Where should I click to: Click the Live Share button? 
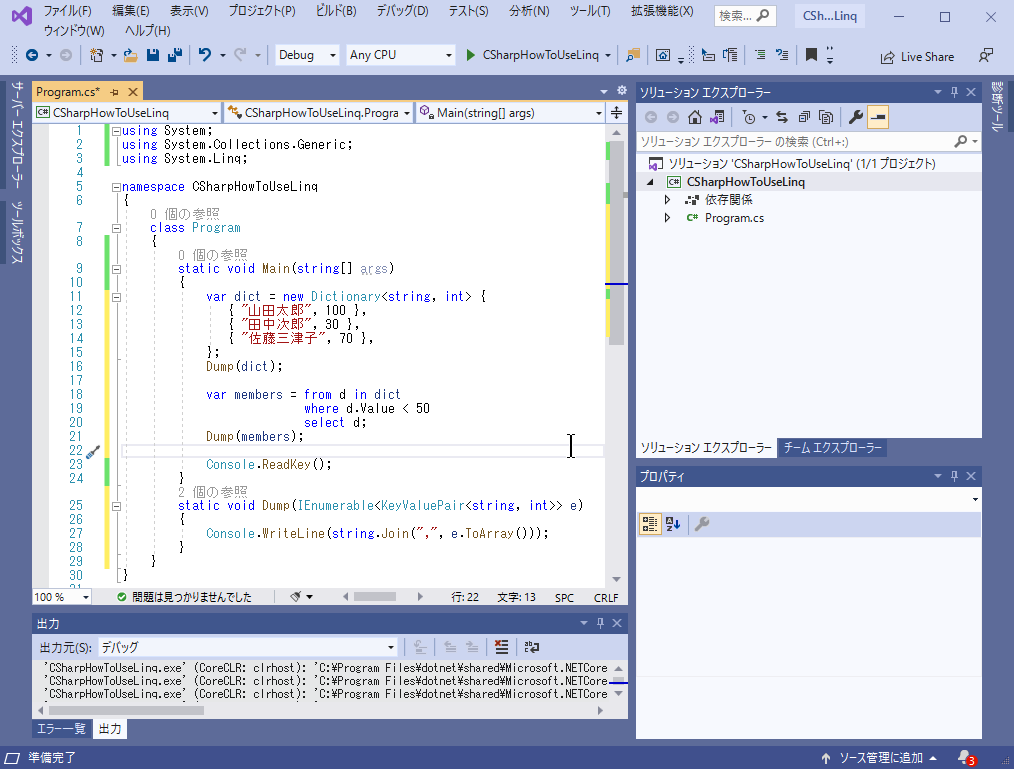pyautogui.click(x=918, y=57)
